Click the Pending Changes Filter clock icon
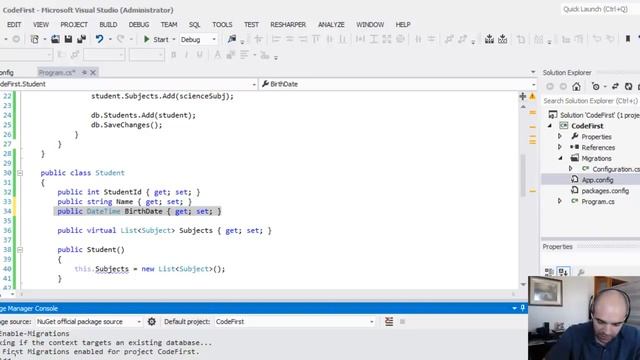 point(596,87)
